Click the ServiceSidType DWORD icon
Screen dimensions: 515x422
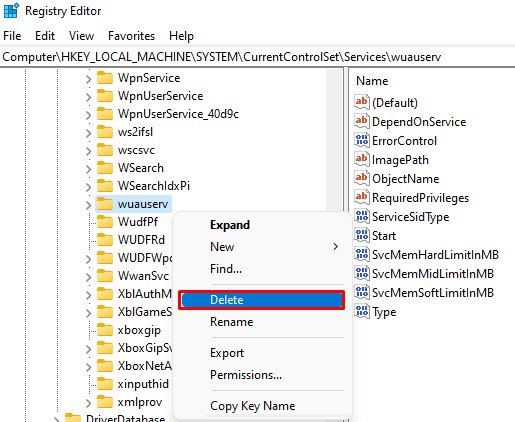click(362, 216)
